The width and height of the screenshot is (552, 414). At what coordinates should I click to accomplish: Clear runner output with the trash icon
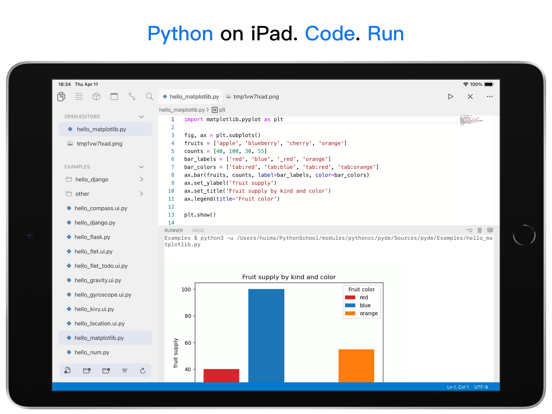point(479,230)
